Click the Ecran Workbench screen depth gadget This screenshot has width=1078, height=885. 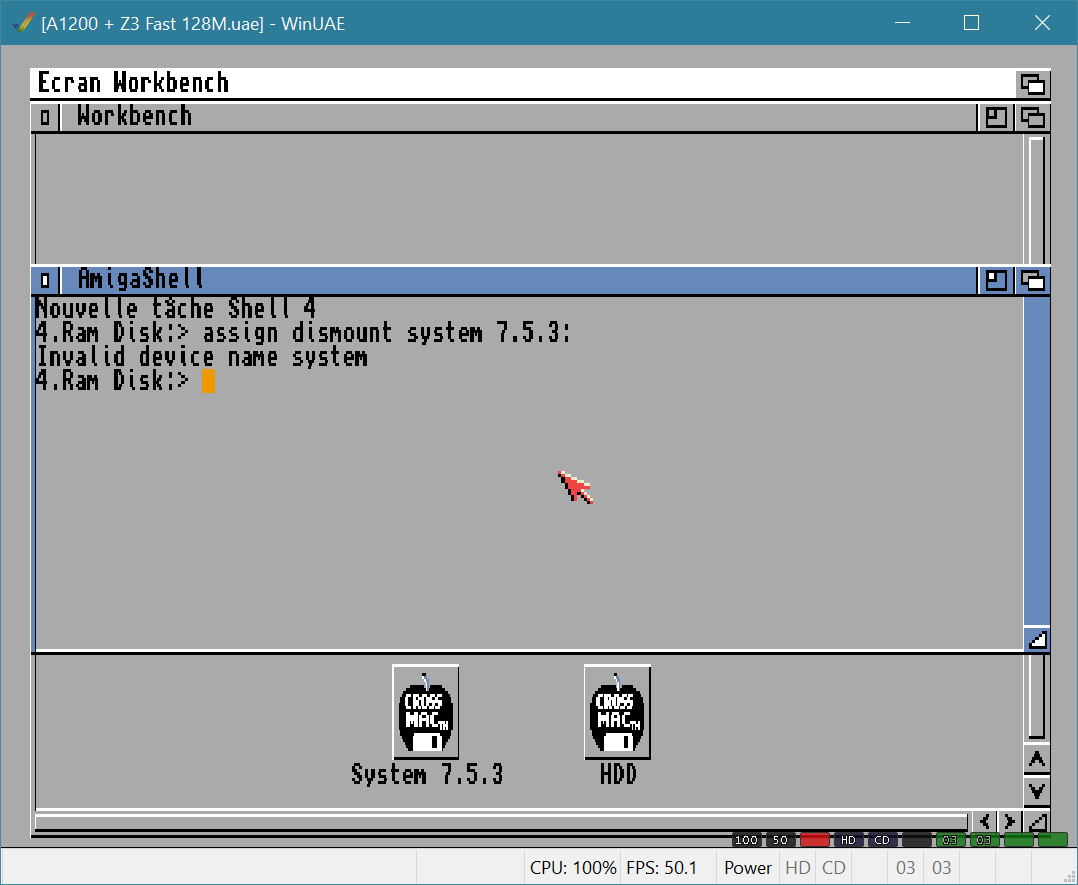point(1032,83)
